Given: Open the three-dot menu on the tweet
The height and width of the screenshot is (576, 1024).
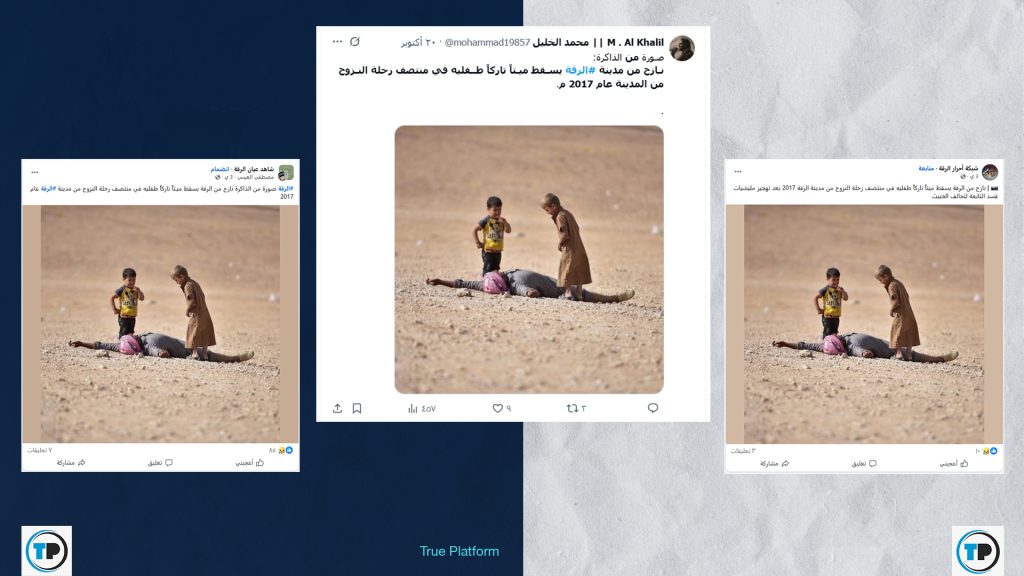Looking at the screenshot, I should (x=337, y=42).
